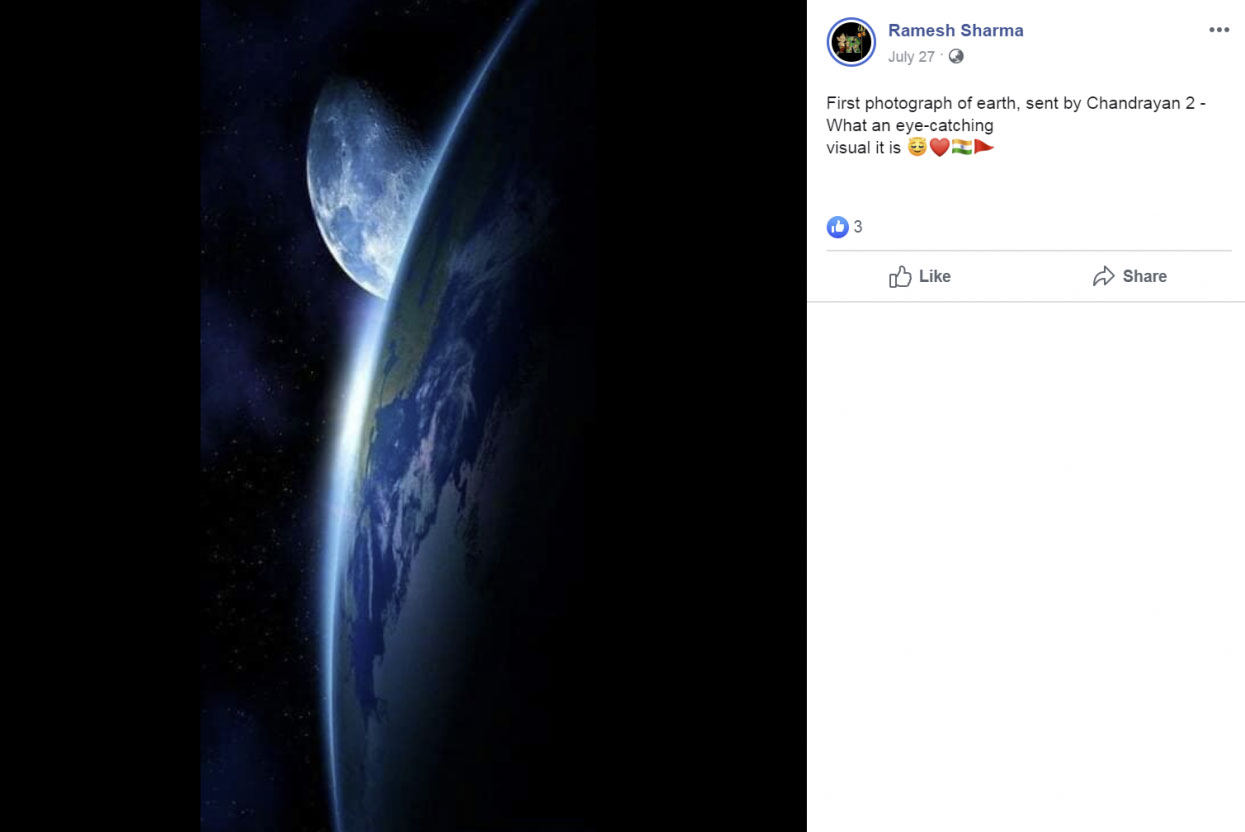Click the black area left of photo
Viewport: 1245px width, 832px height.
[100, 416]
